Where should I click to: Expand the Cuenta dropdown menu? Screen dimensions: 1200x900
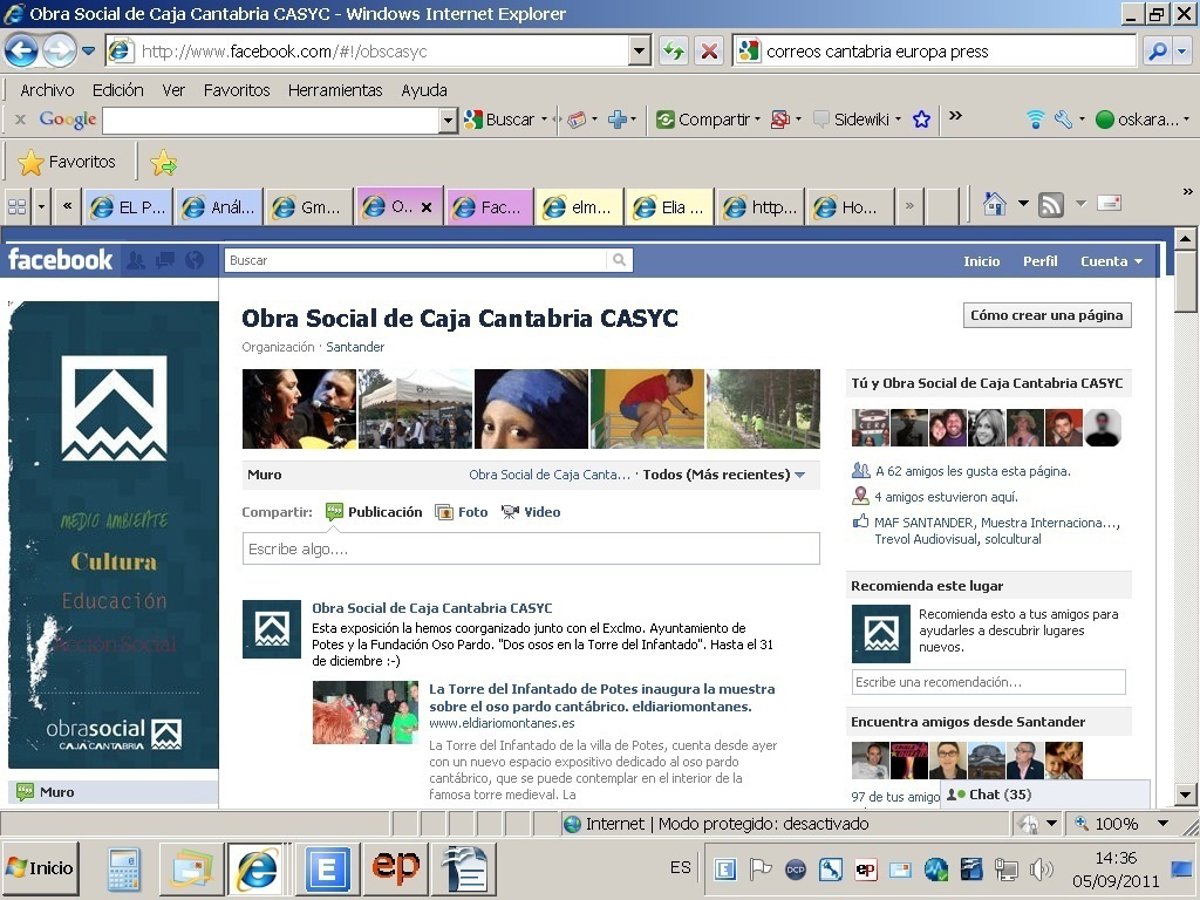1111,261
